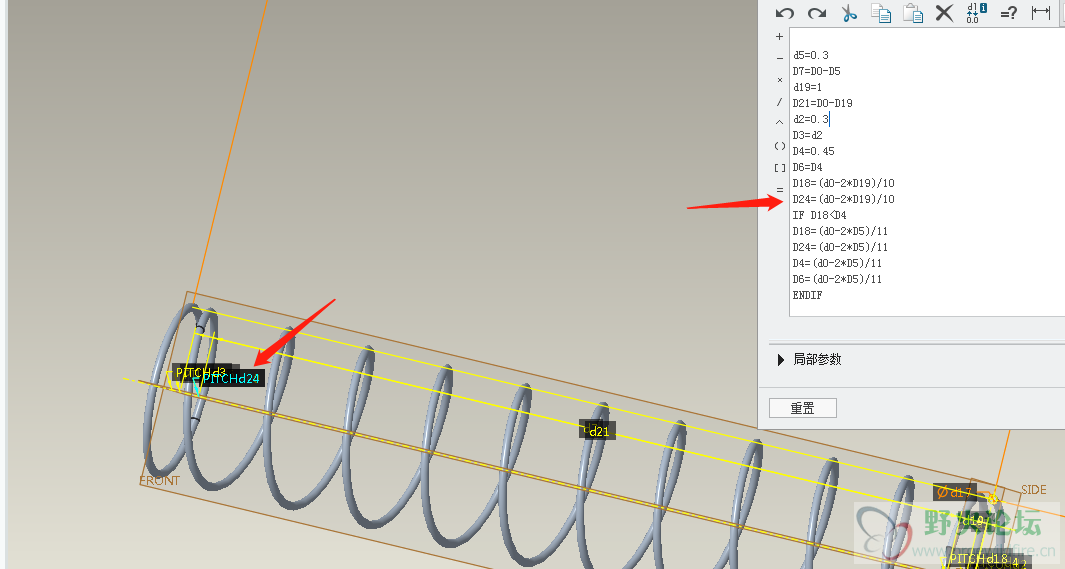Select the D6=(d0-2*D5)/11 line
The width and height of the screenshot is (1065, 569).
[x=837, y=279]
